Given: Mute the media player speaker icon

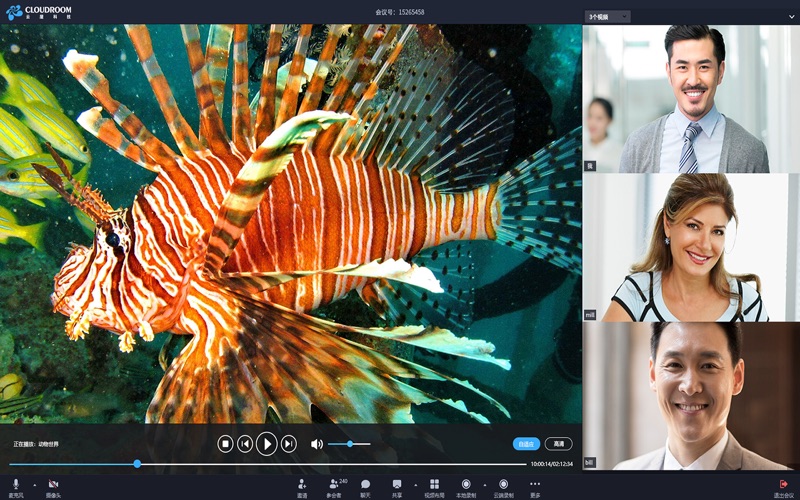Looking at the screenshot, I should click(316, 444).
